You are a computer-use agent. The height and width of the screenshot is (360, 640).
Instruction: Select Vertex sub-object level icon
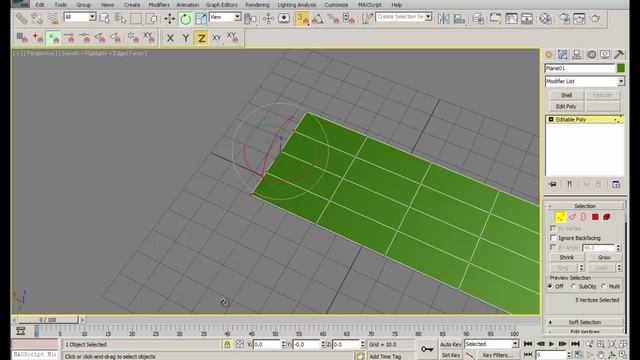tap(560, 217)
